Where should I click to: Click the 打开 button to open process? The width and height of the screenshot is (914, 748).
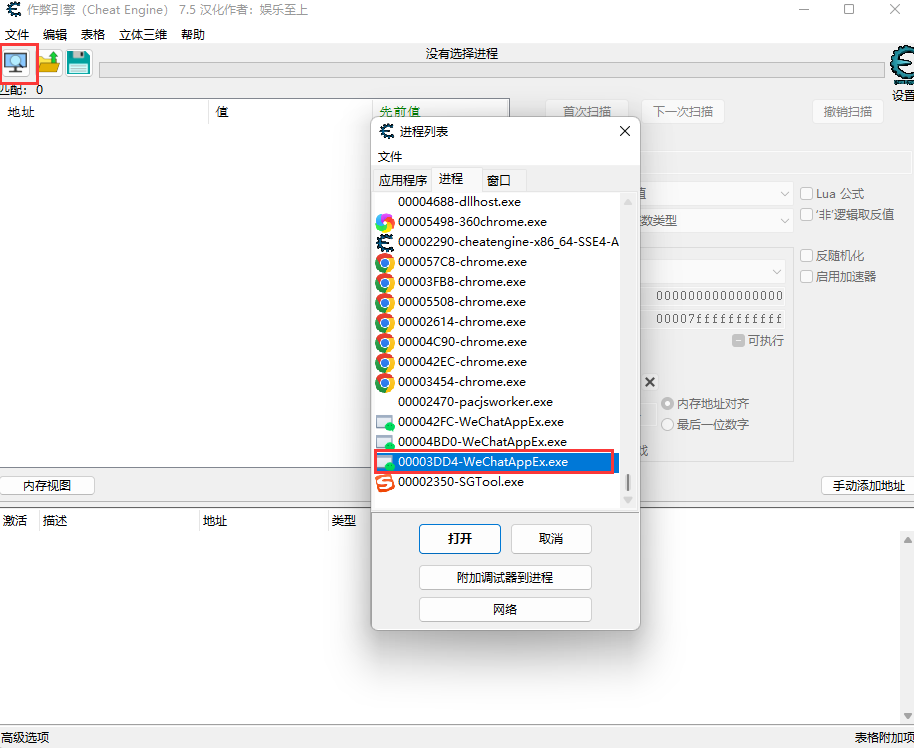pyautogui.click(x=460, y=539)
